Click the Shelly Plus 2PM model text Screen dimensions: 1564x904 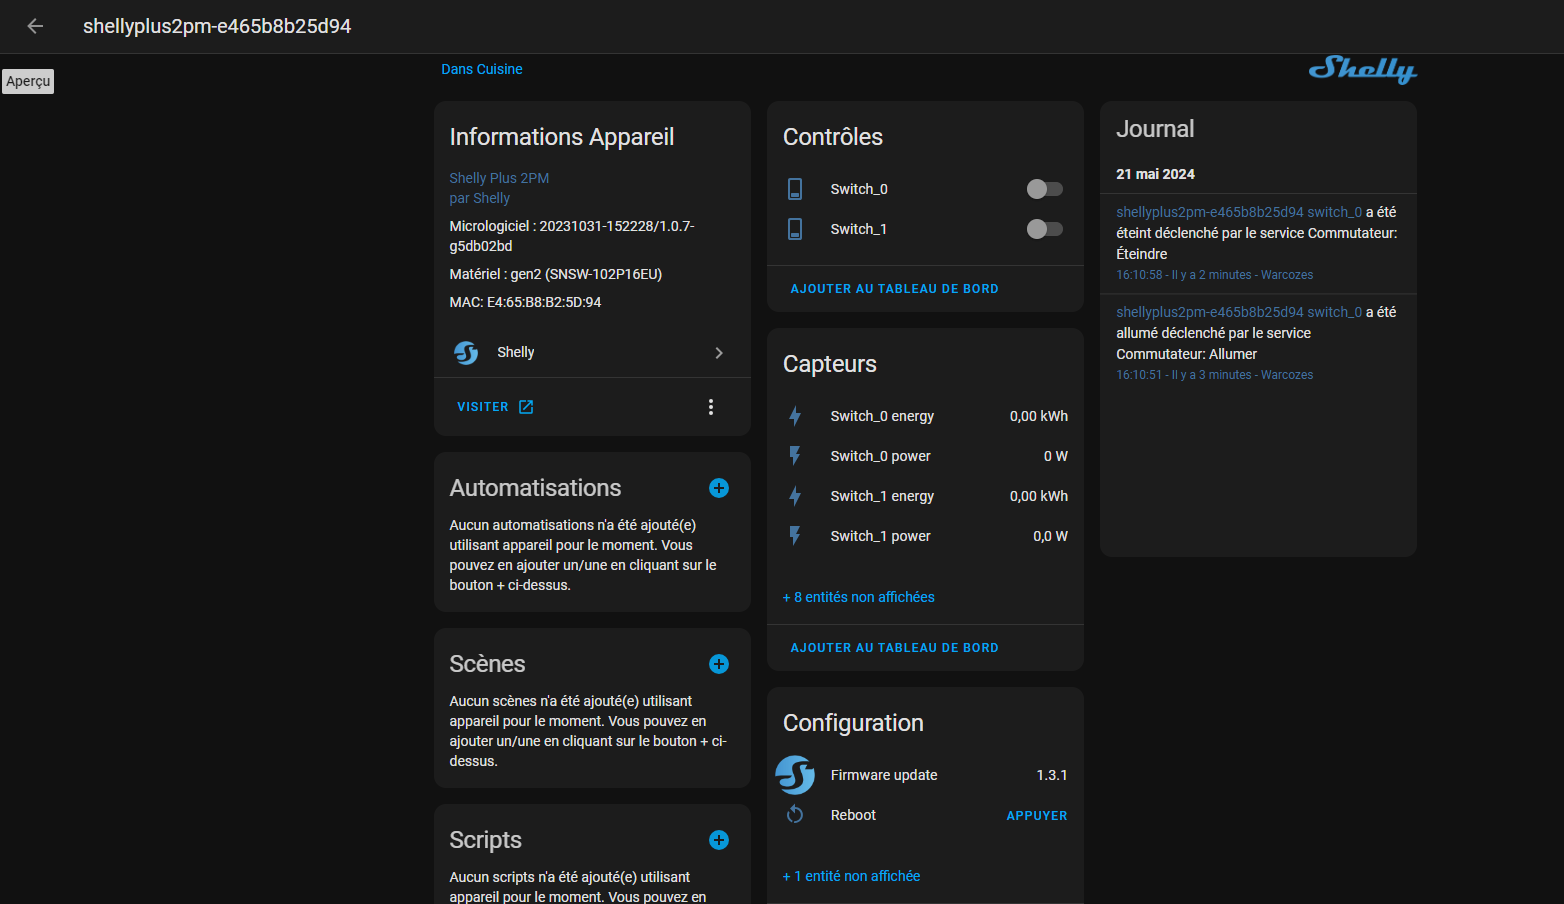tap(499, 178)
